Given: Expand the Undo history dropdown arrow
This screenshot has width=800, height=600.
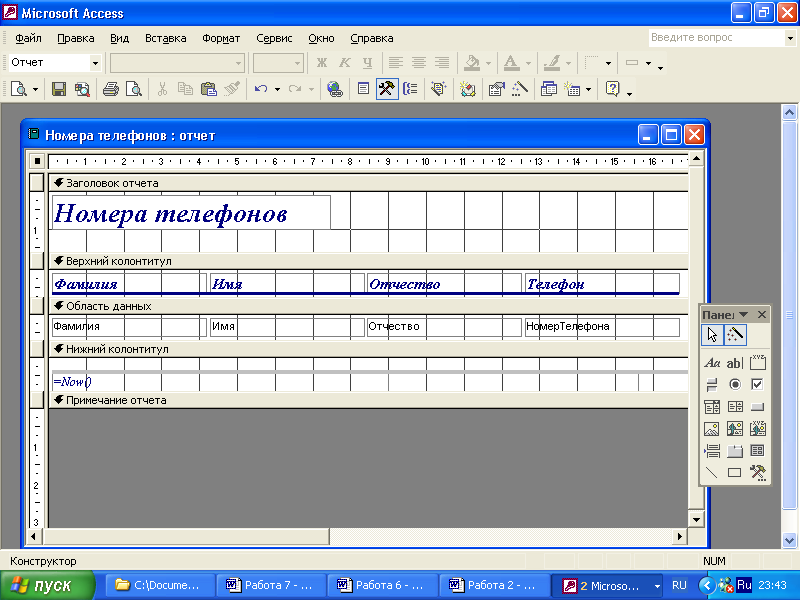Looking at the screenshot, I should tap(277, 90).
